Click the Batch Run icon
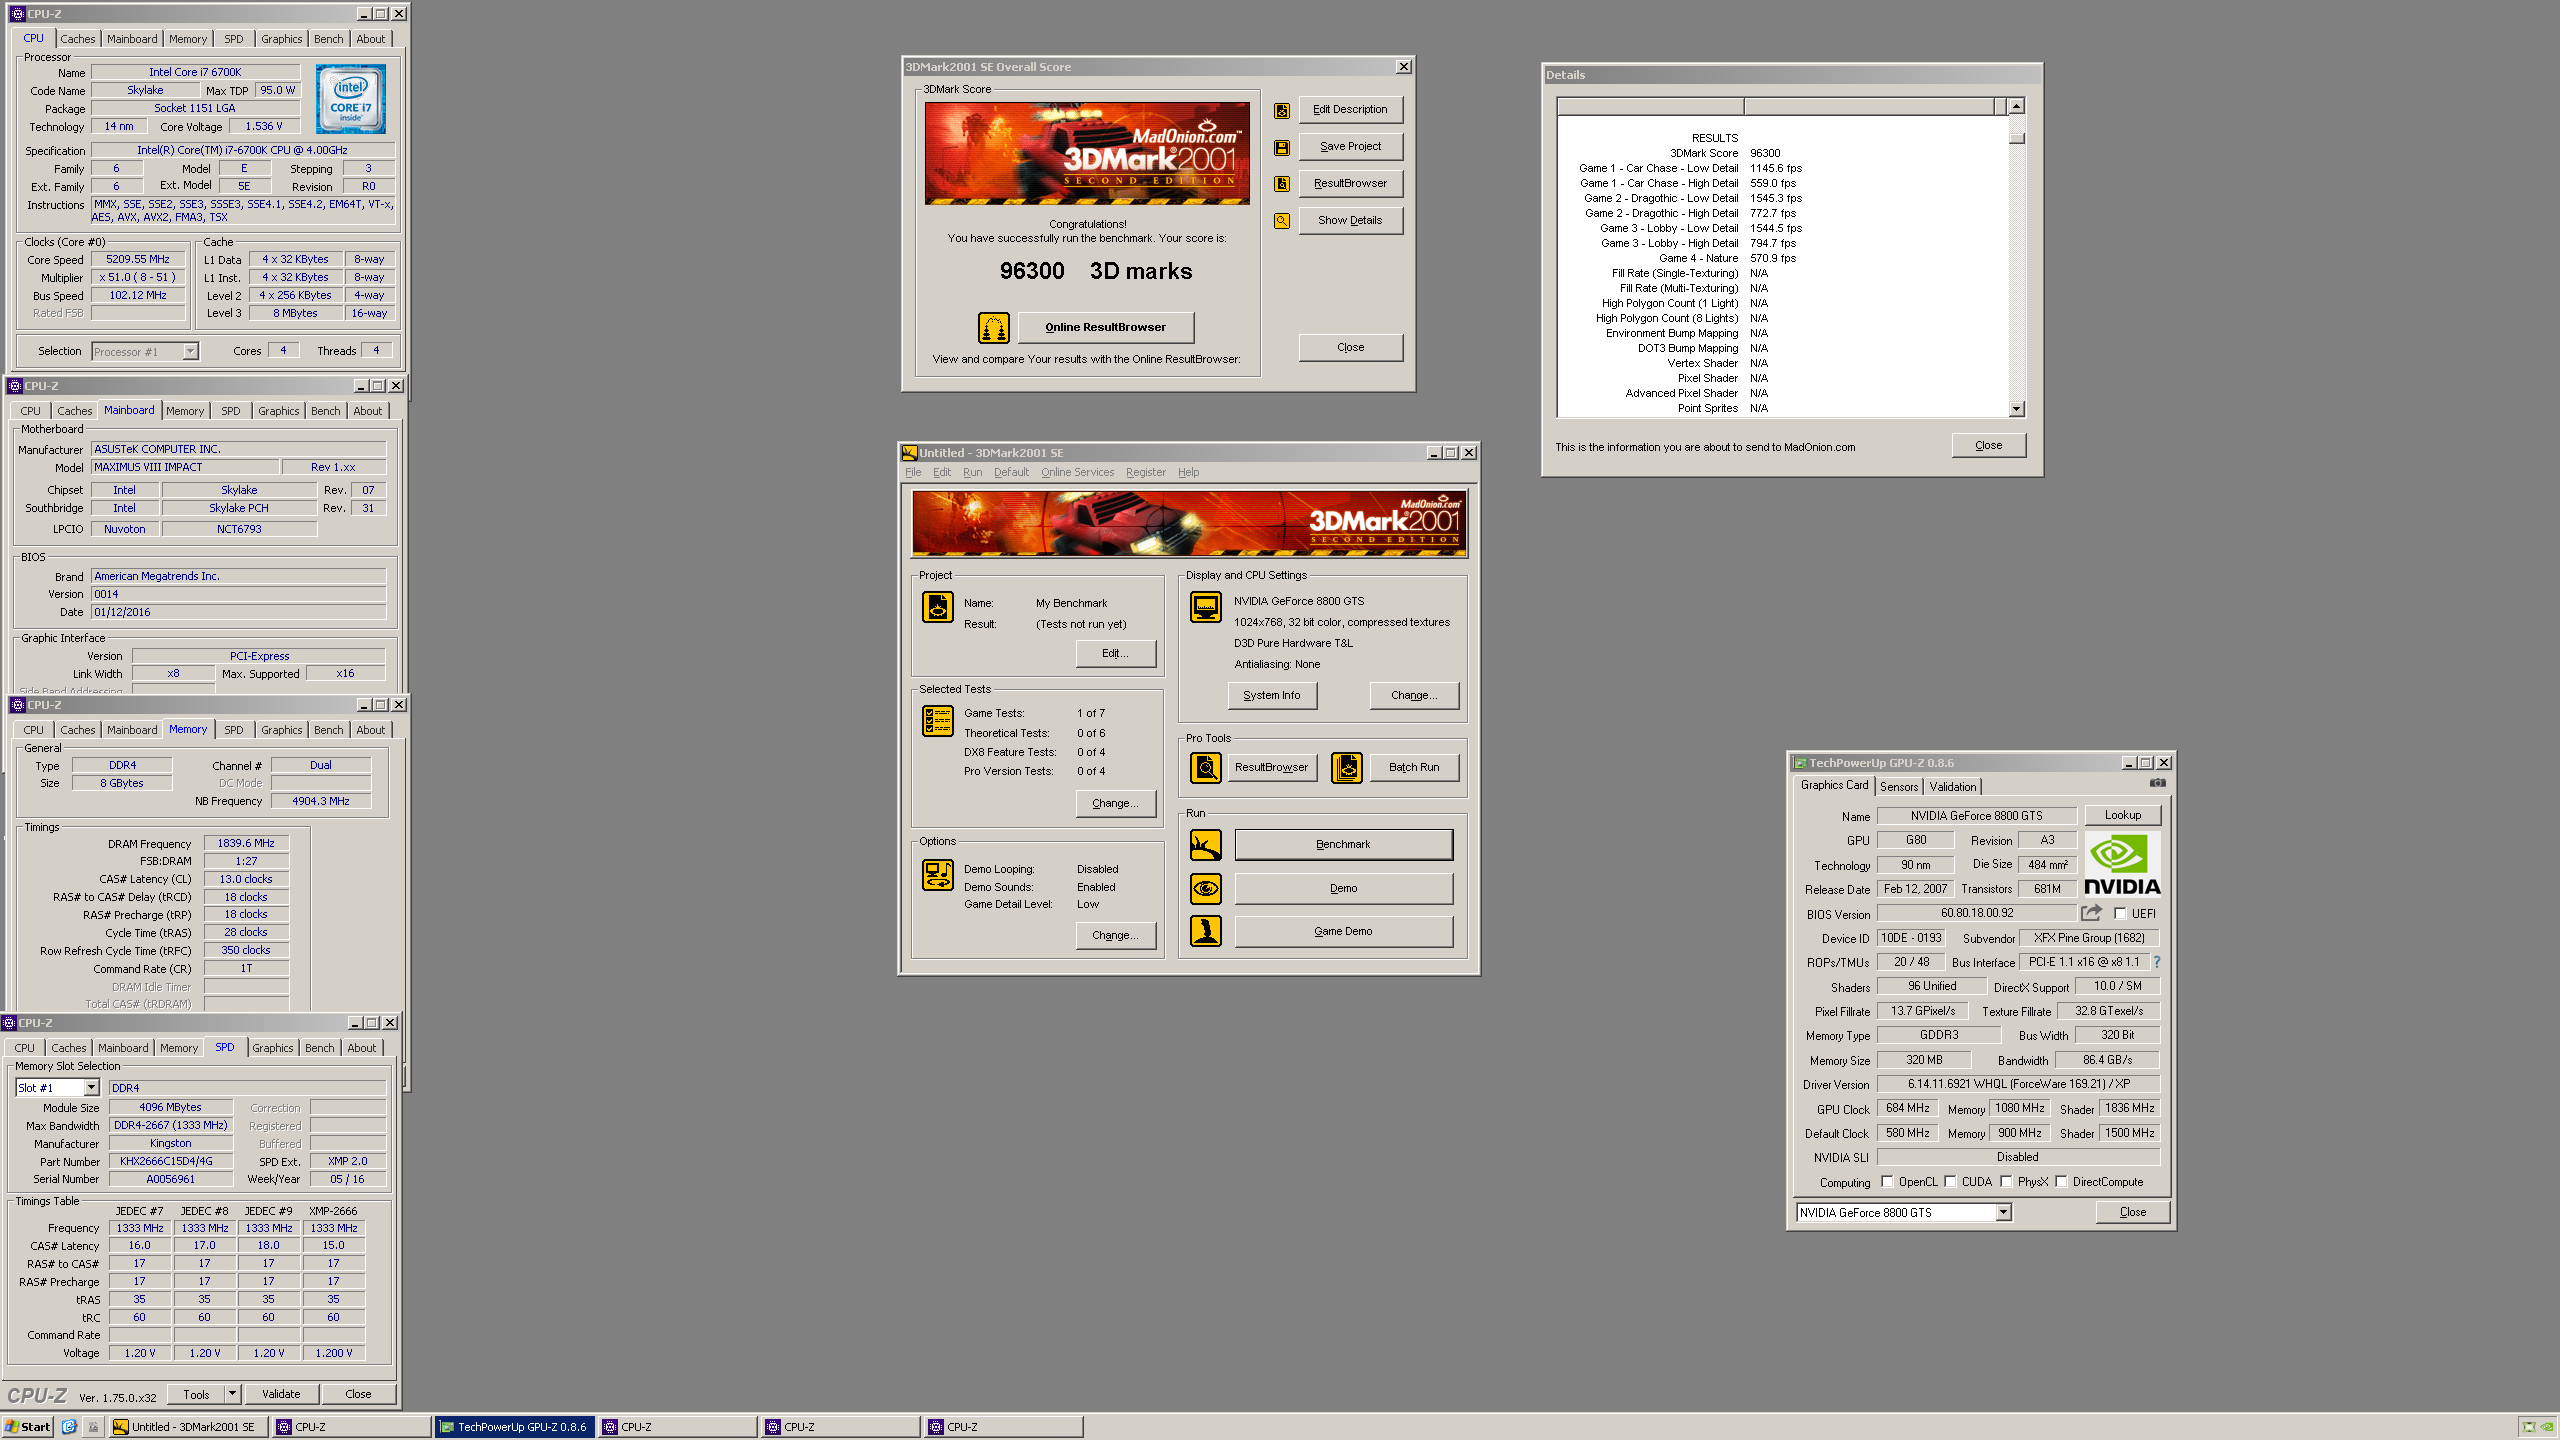The width and height of the screenshot is (2560, 1440). pos(1346,767)
